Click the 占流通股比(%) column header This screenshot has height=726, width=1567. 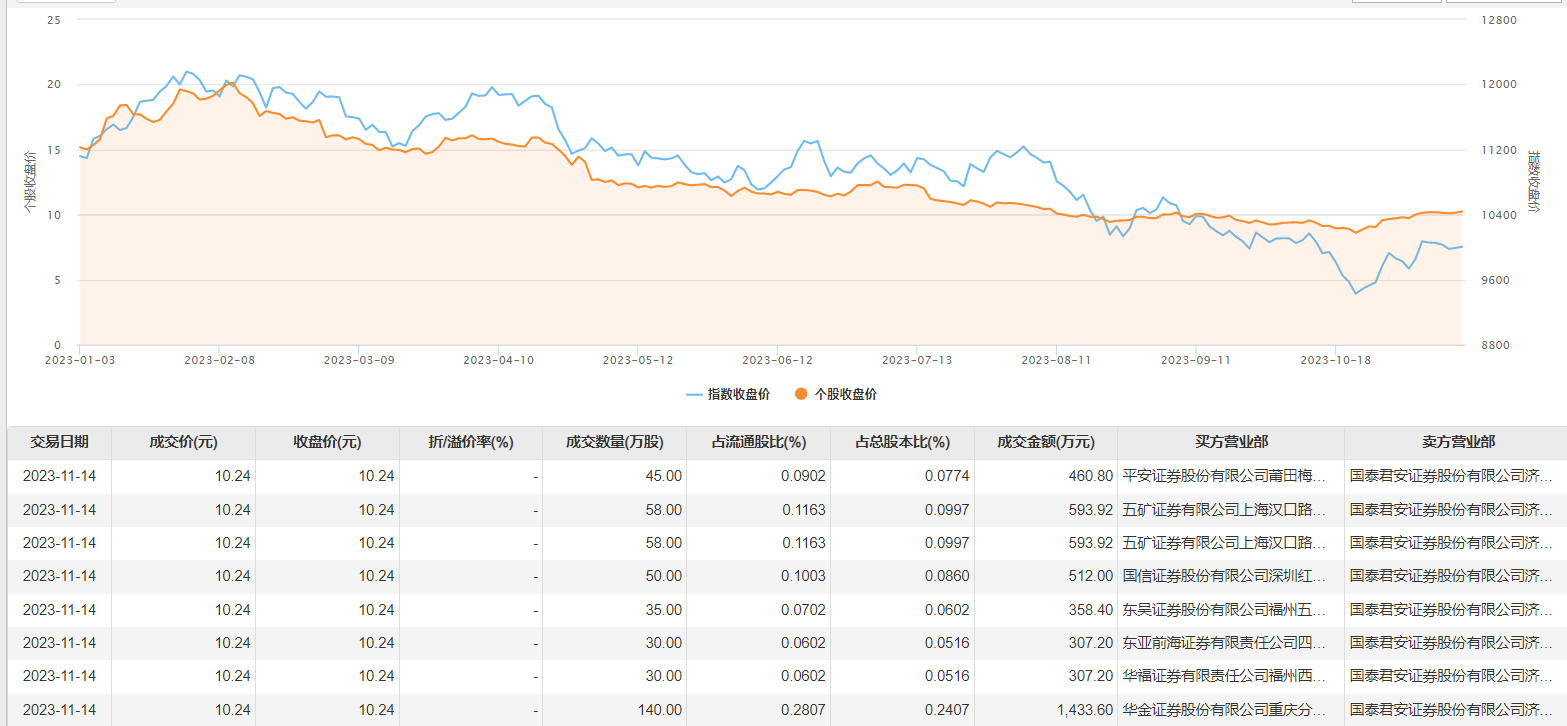[759, 442]
